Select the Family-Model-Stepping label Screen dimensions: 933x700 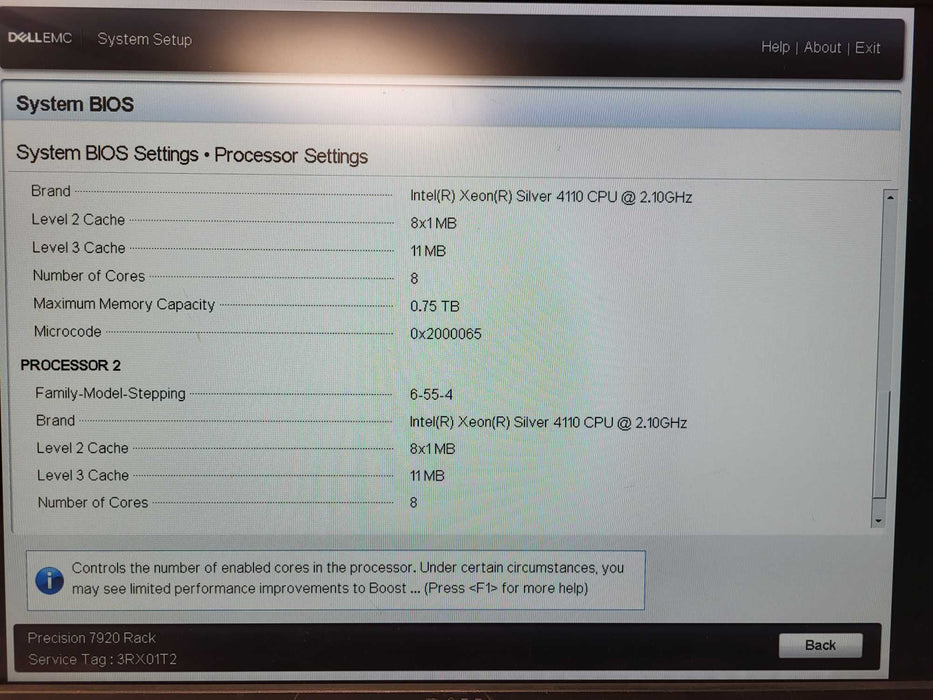tap(110, 393)
